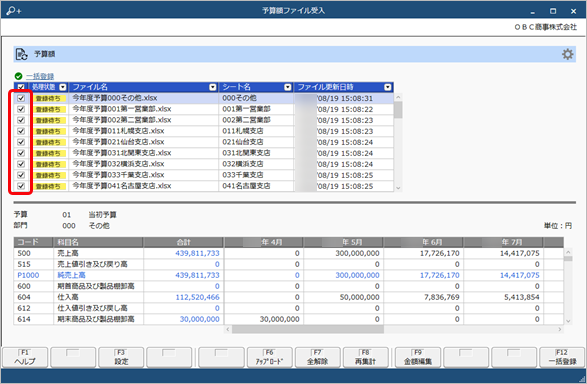Uncheck the 今年度予算001第一営業部.xlsx row checkbox

point(21,109)
